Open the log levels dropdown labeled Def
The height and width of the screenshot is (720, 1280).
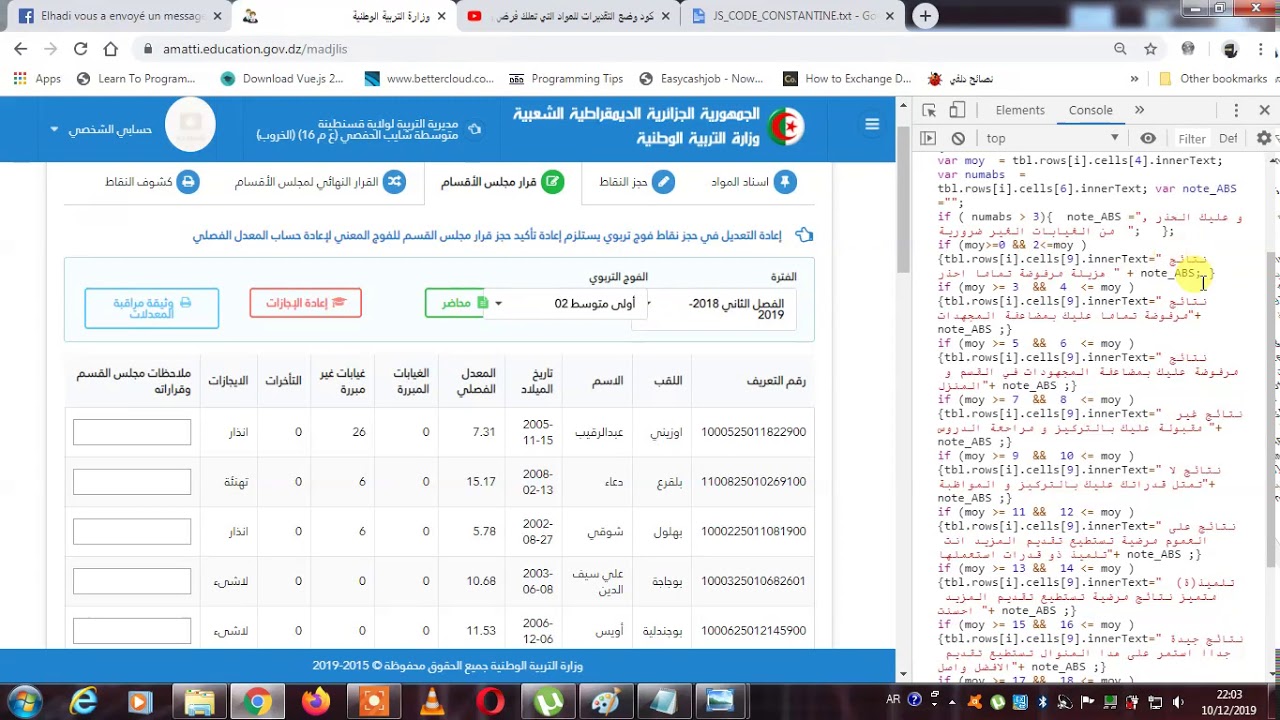(x=1228, y=138)
